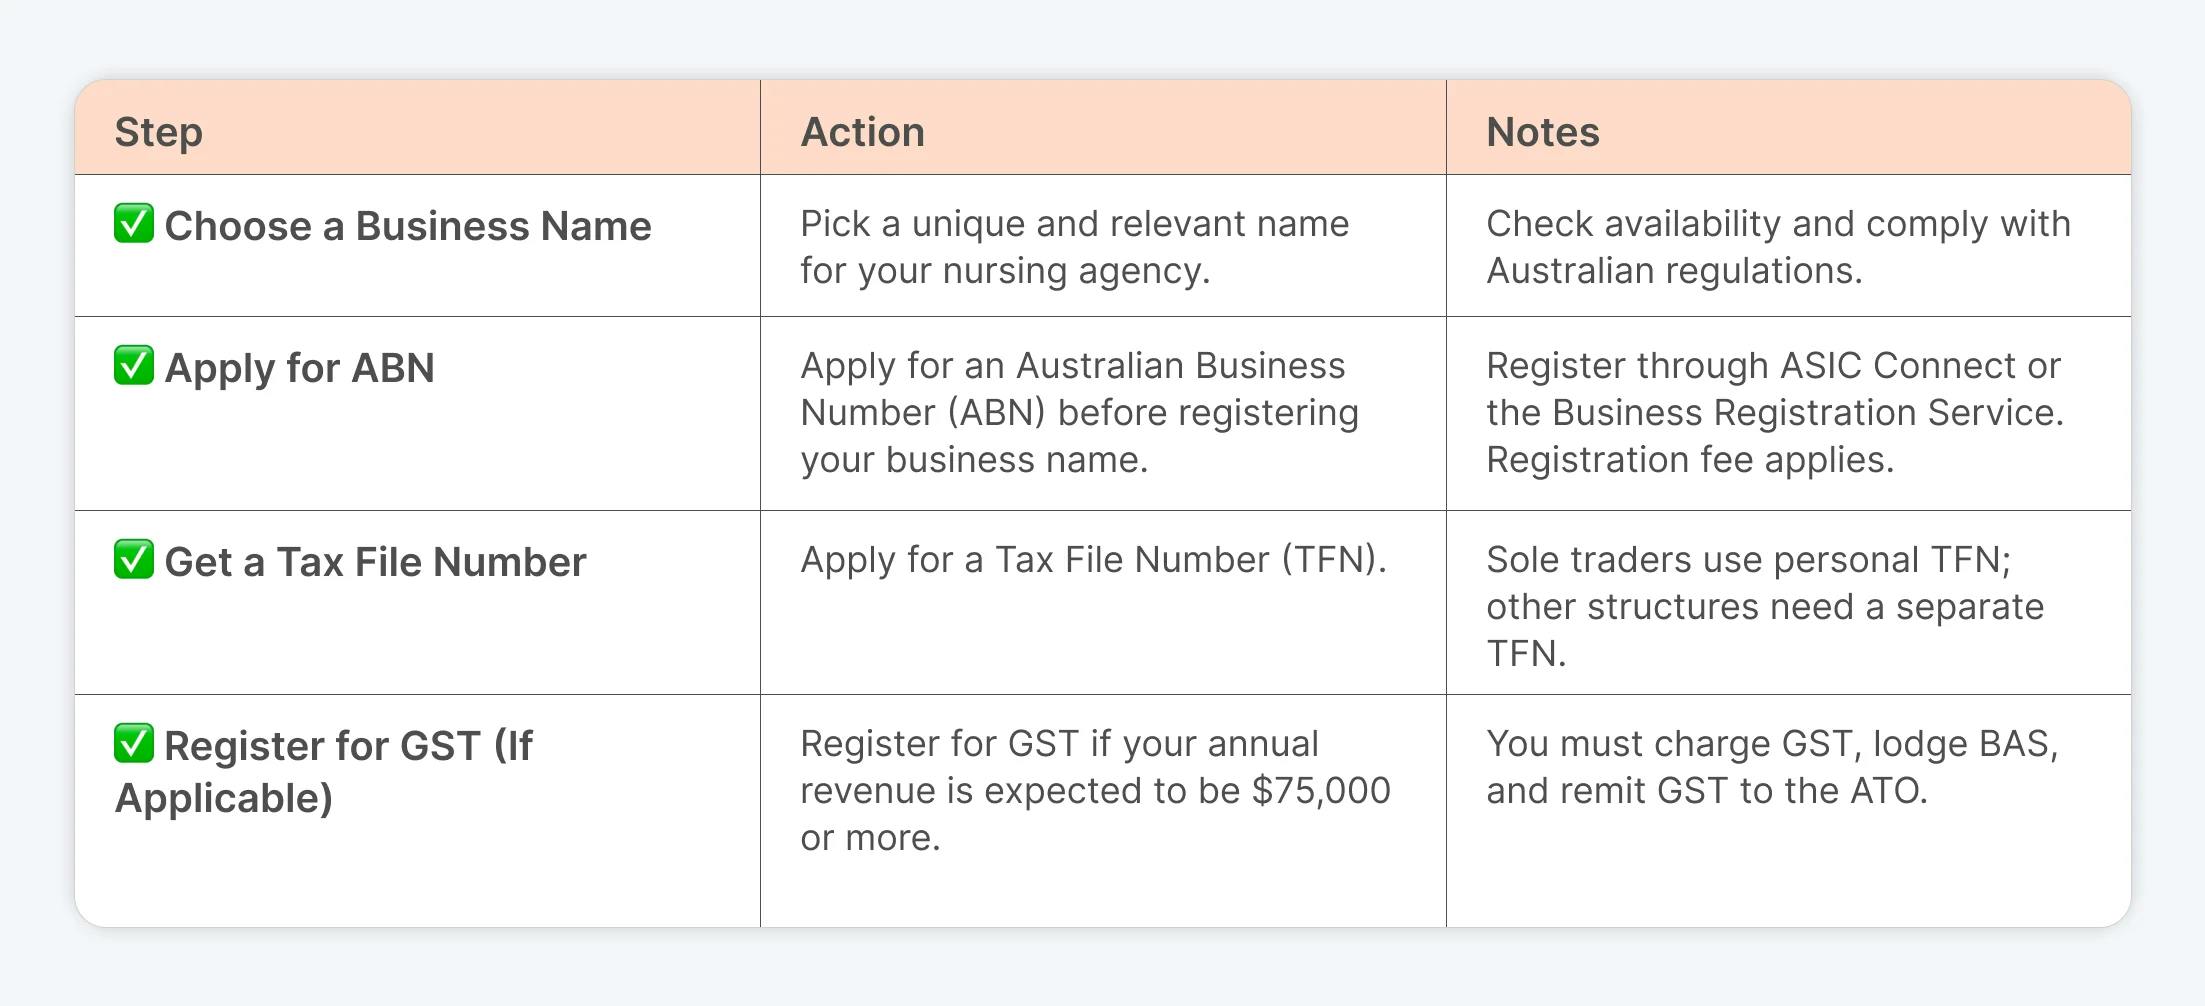Click the 'You must charge GST, lodge BAS' note

click(1772, 767)
